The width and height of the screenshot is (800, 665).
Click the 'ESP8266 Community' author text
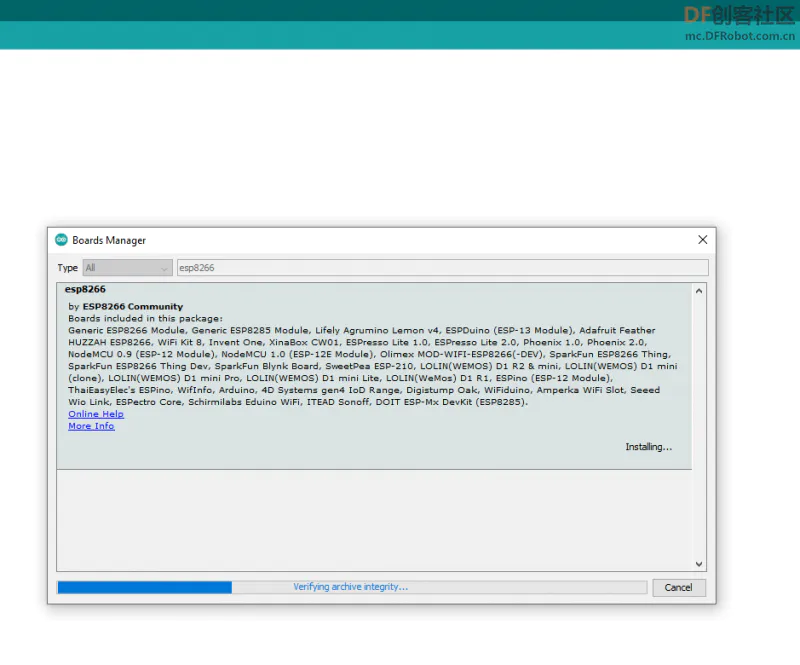[x=133, y=307]
